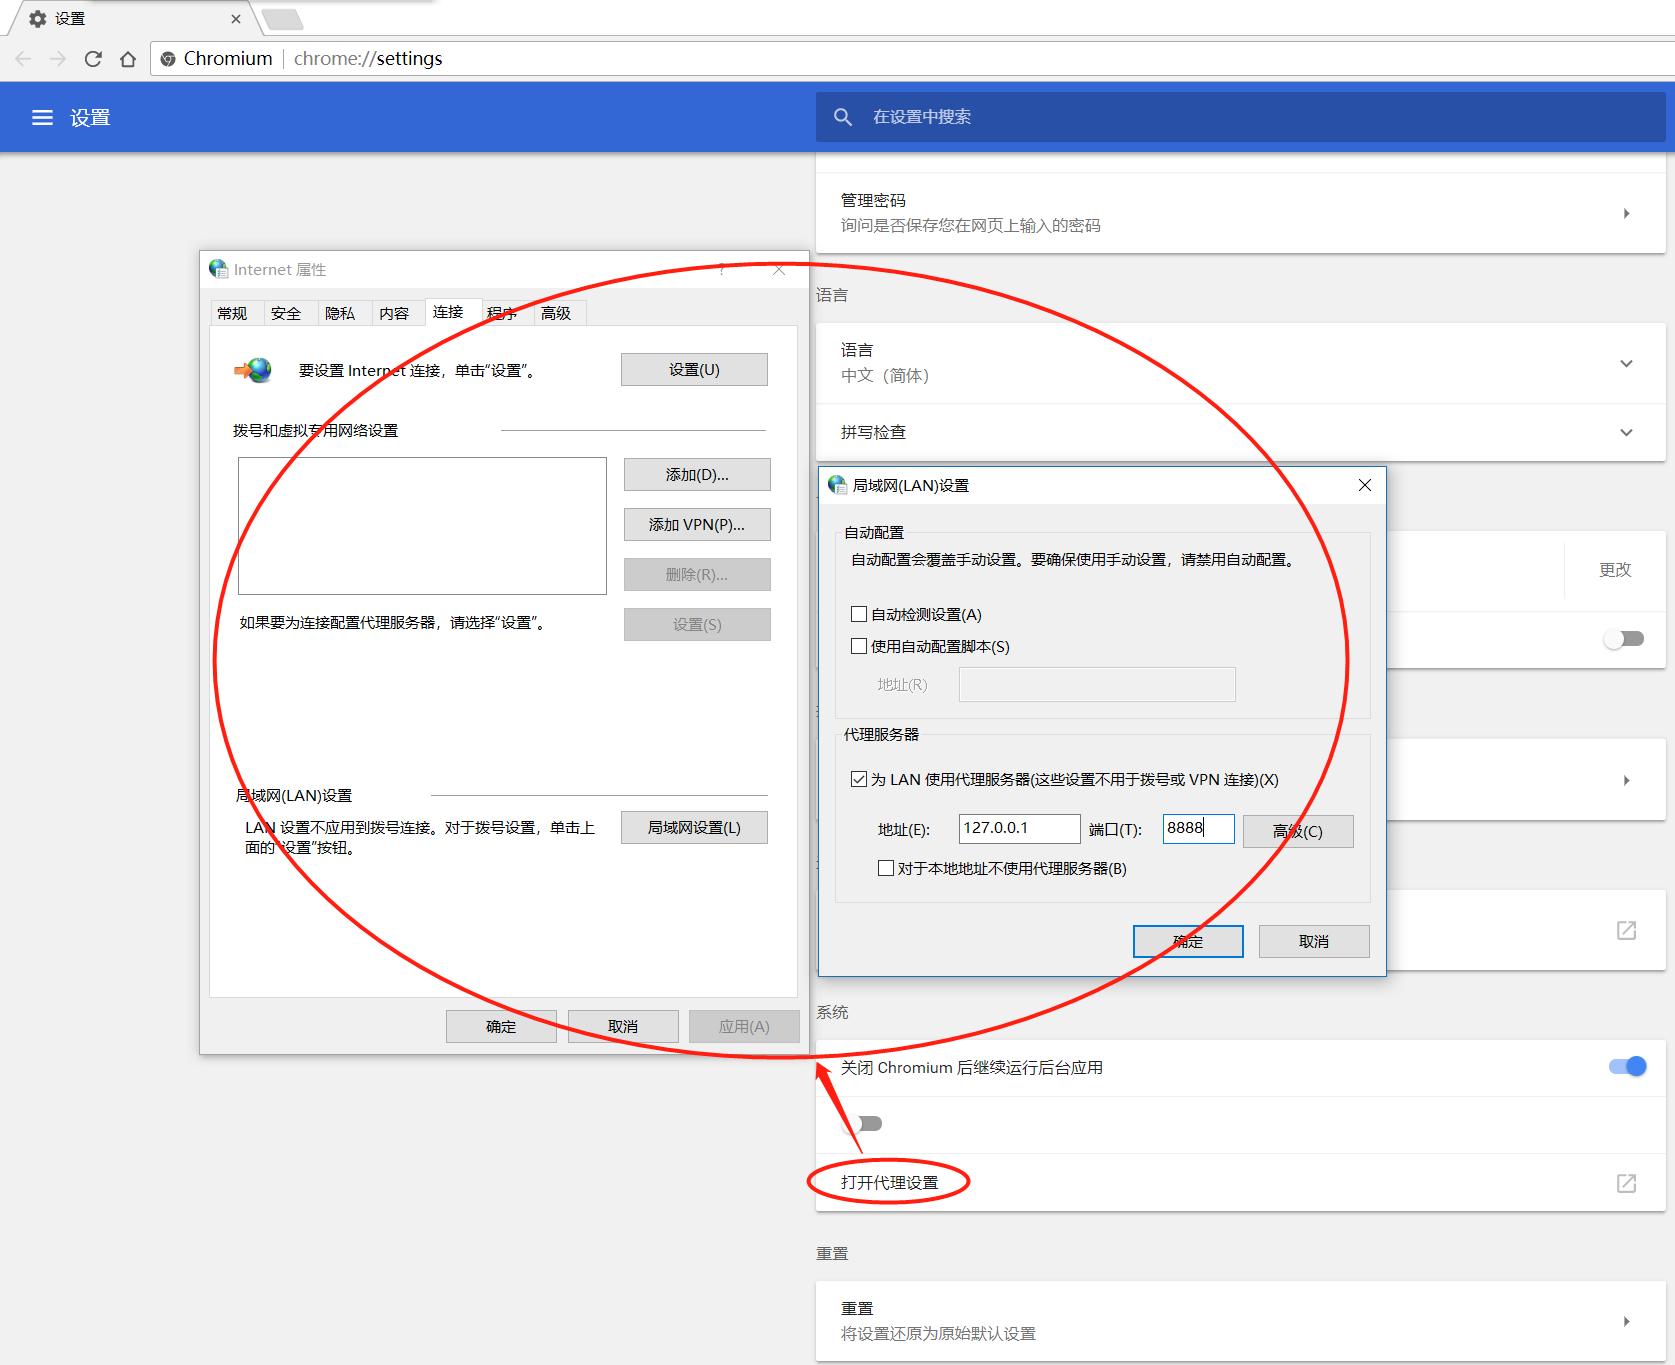
Task: Close the 局域网(LAN)设置 dialog
Action: tap(1365, 485)
